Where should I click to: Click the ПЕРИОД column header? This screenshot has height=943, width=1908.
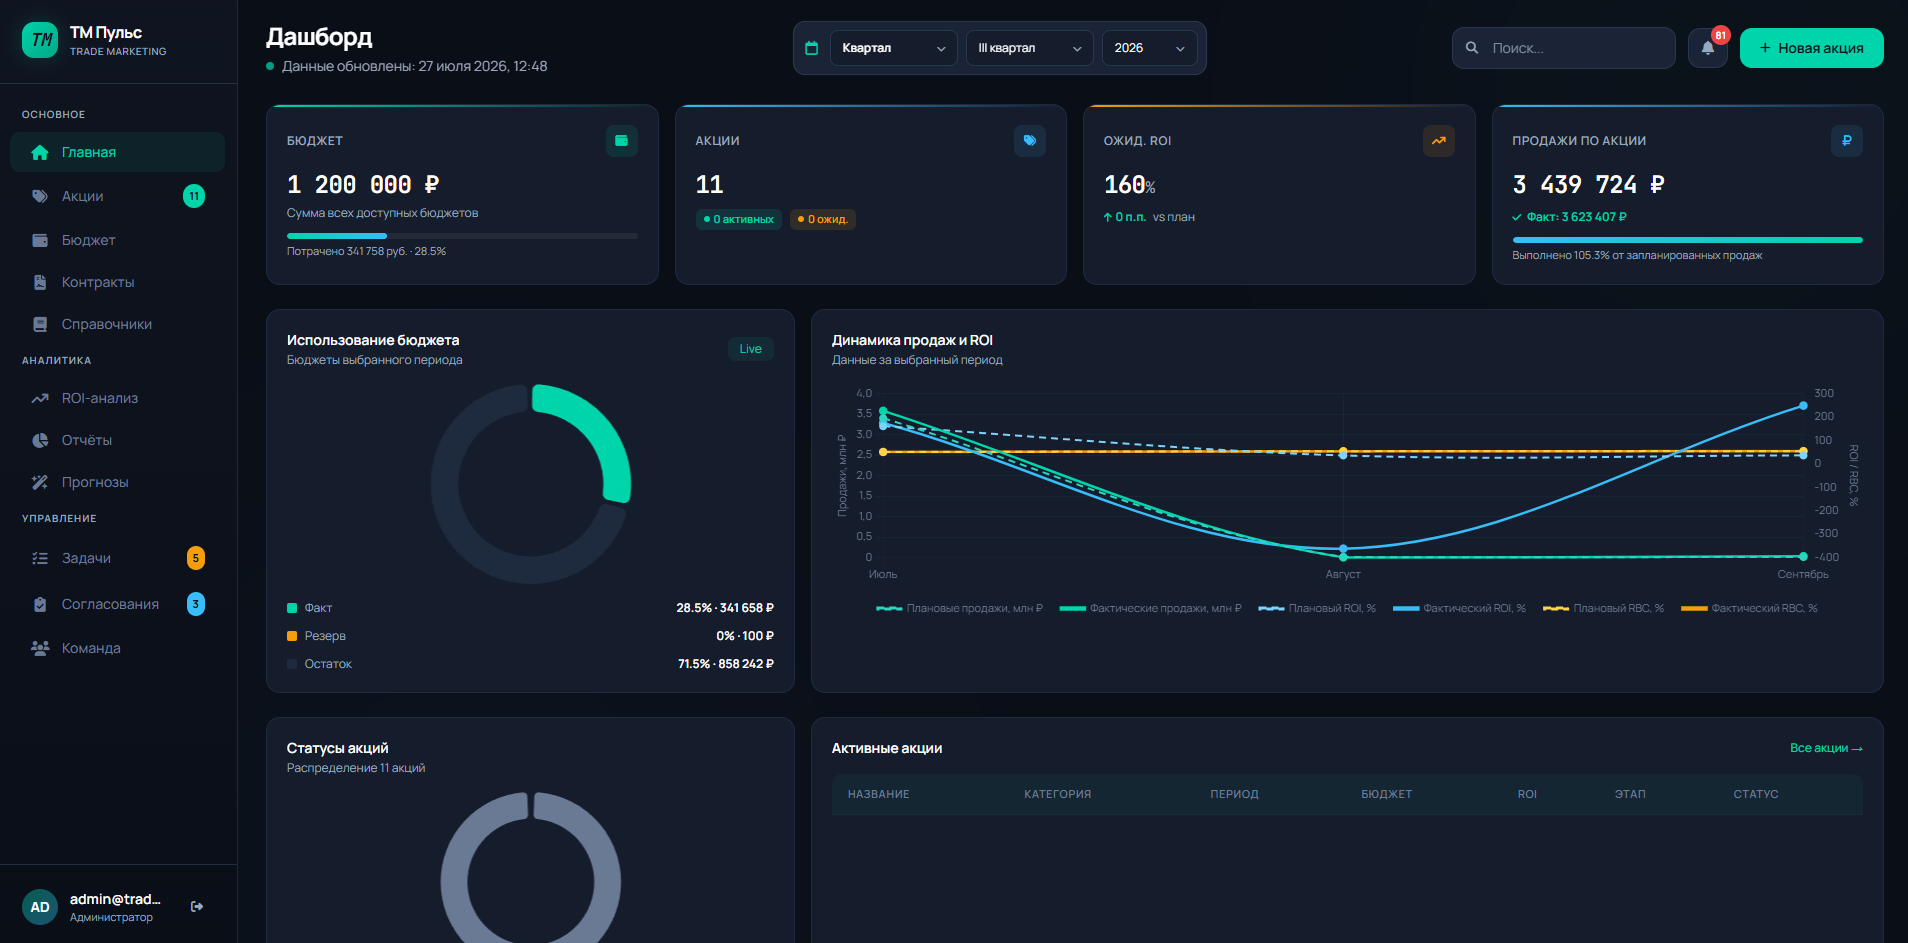[1234, 794]
